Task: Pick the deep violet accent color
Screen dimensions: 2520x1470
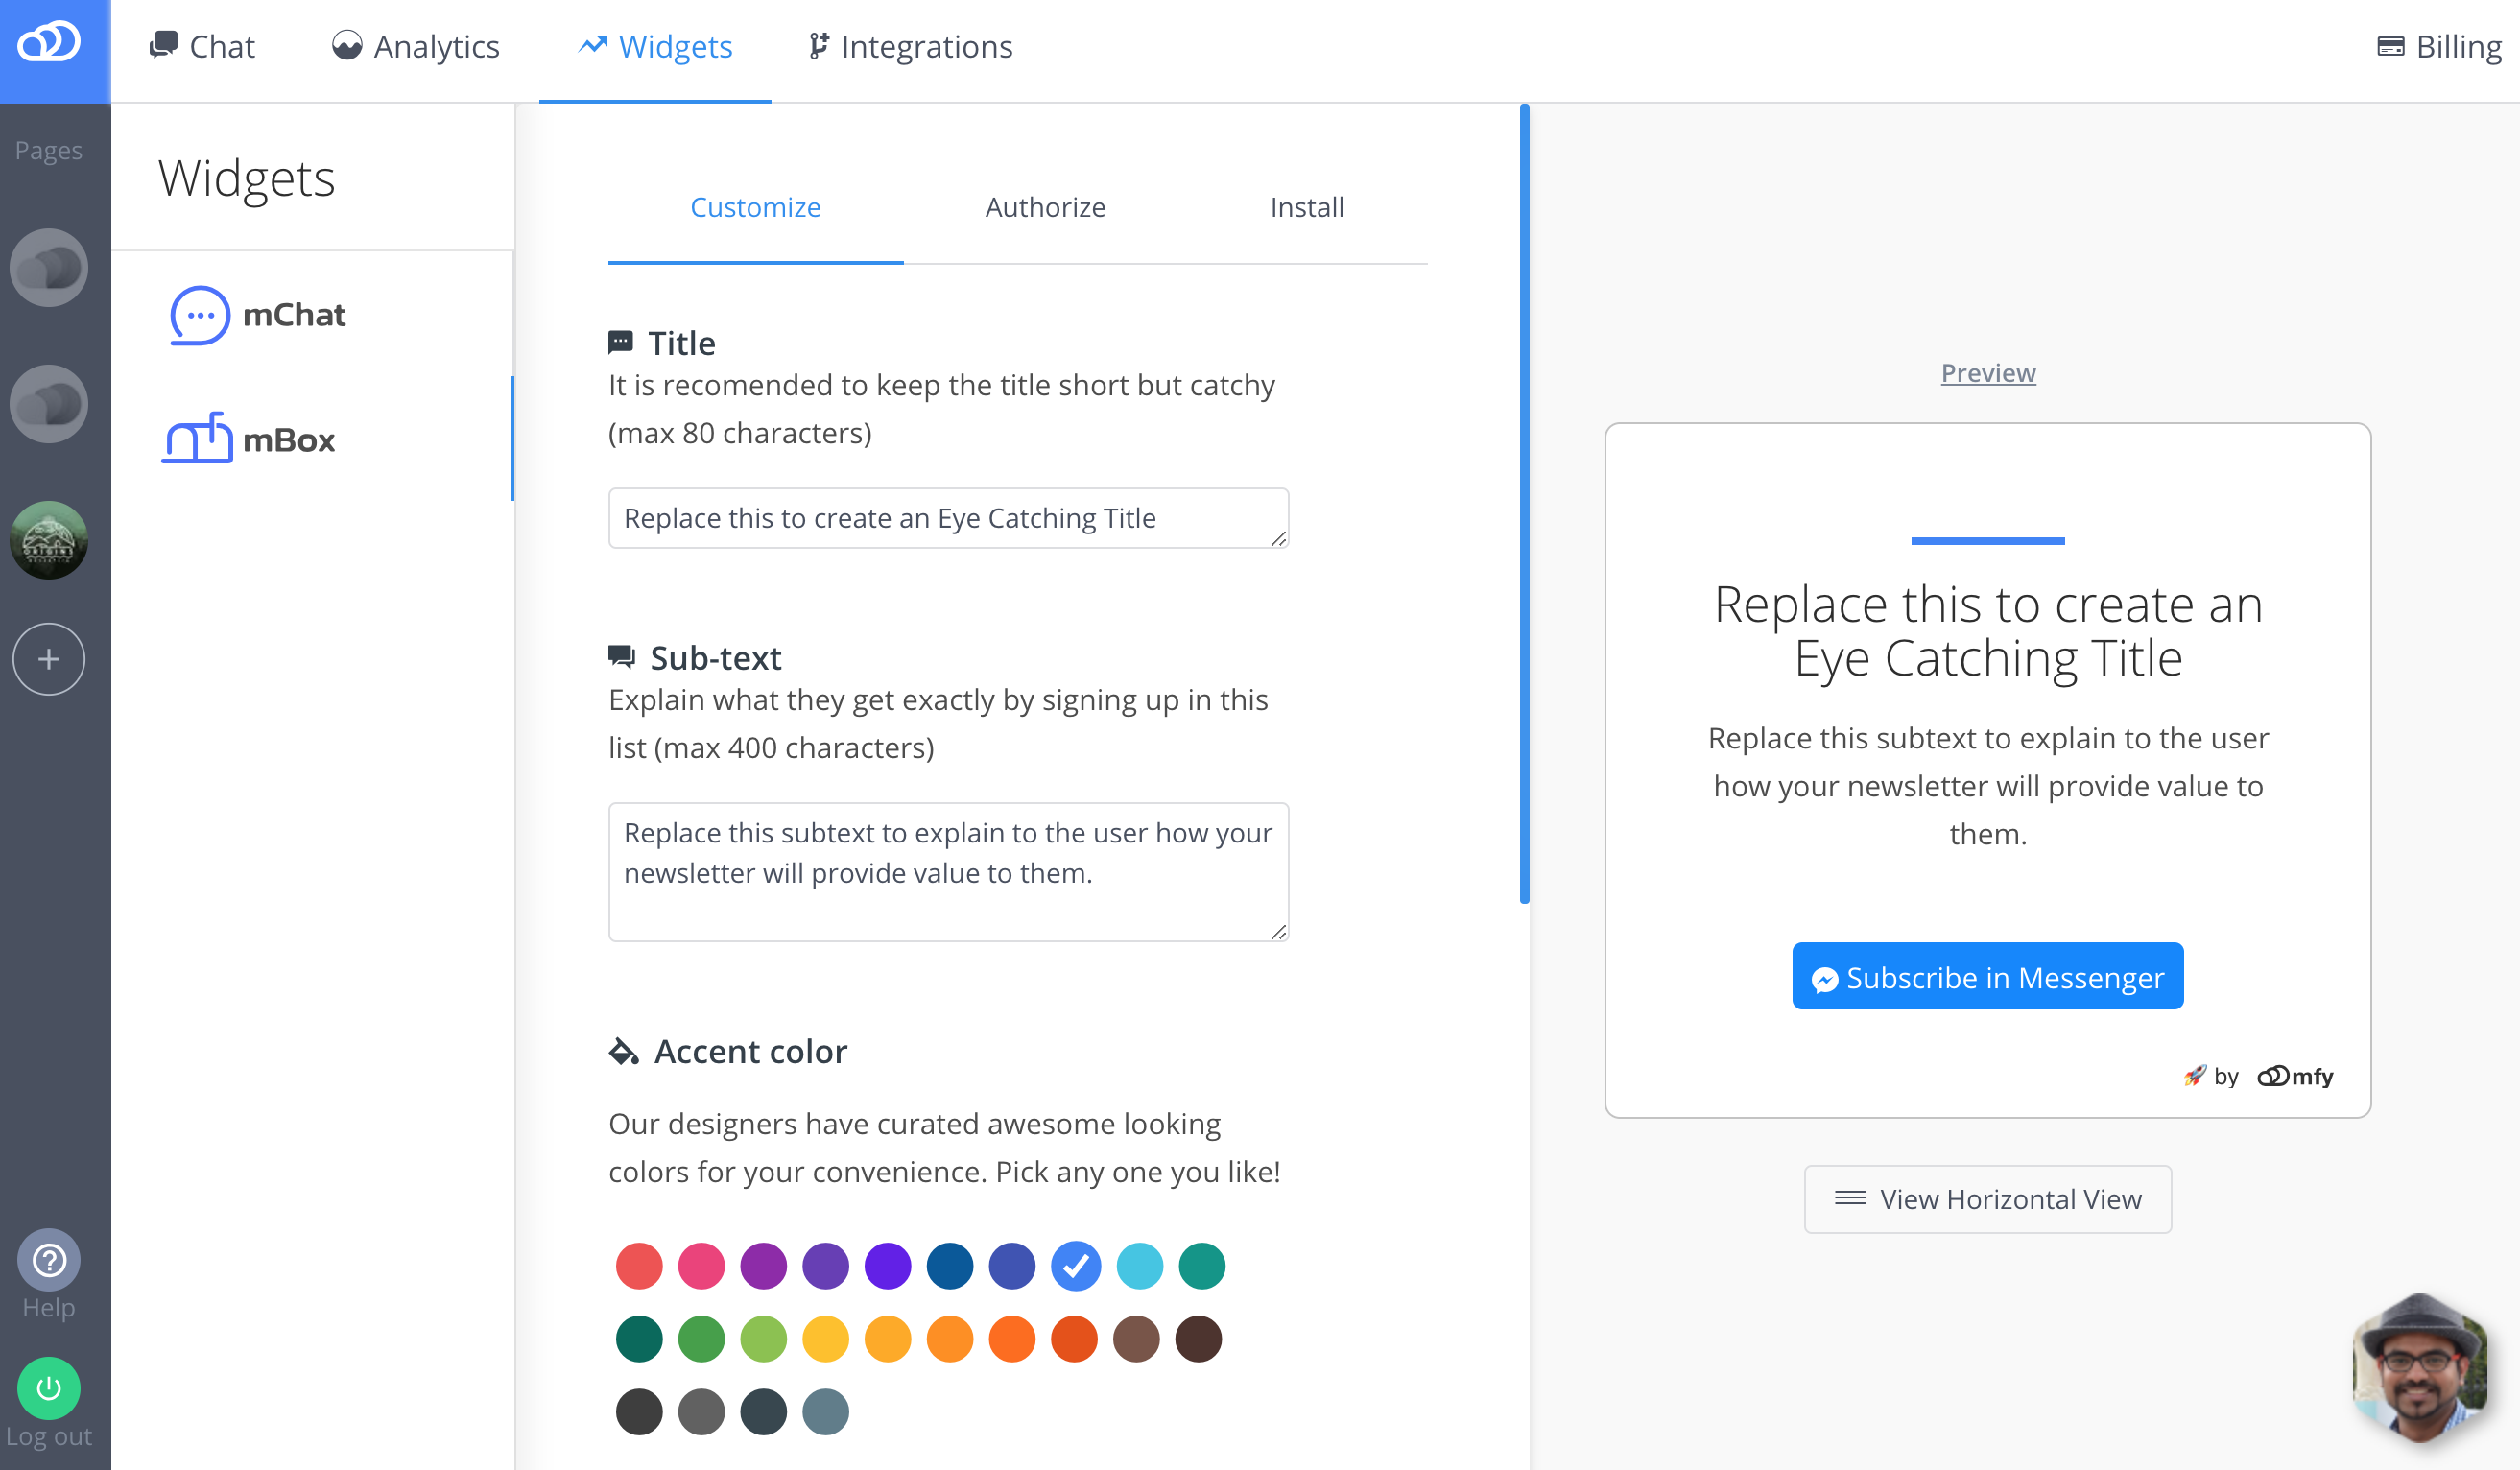Action: click(x=888, y=1266)
